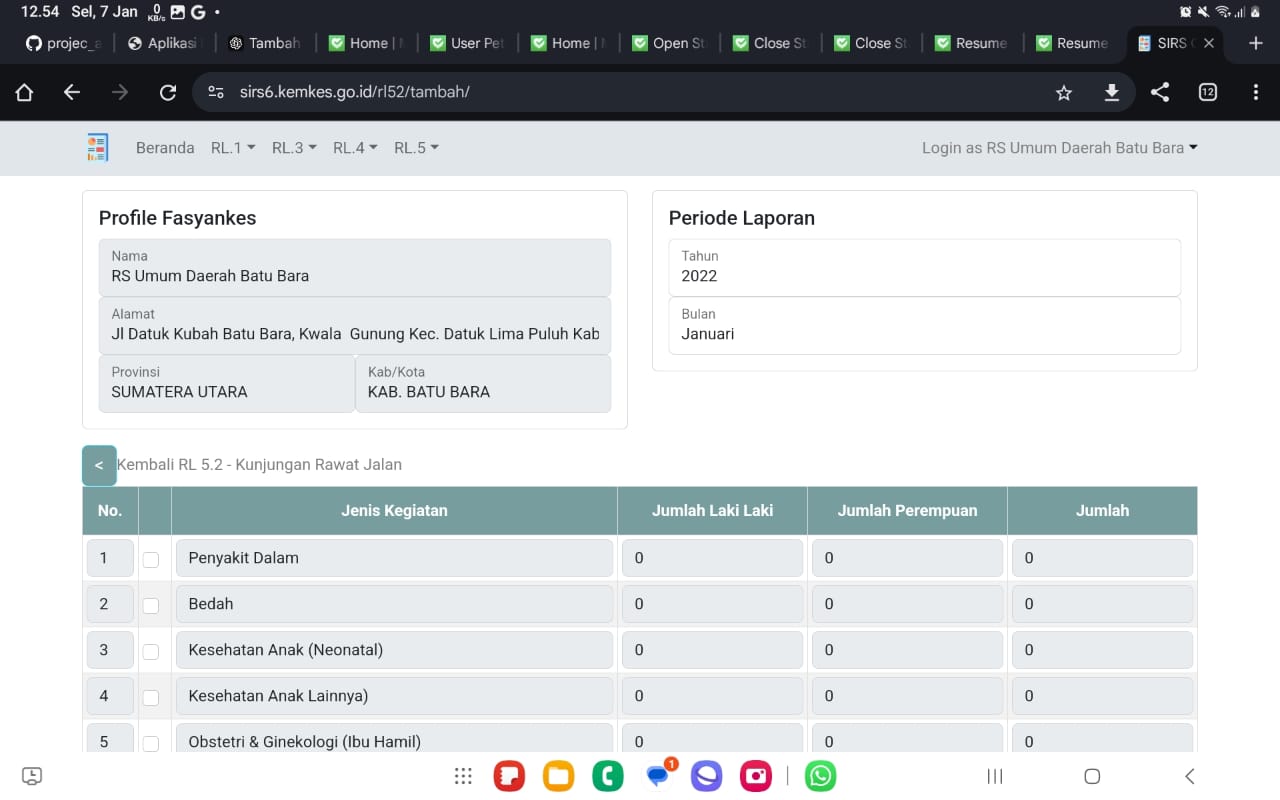The width and height of the screenshot is (1280, 800).
Task: Switch to first Resume tab
Action: (972, 43)
